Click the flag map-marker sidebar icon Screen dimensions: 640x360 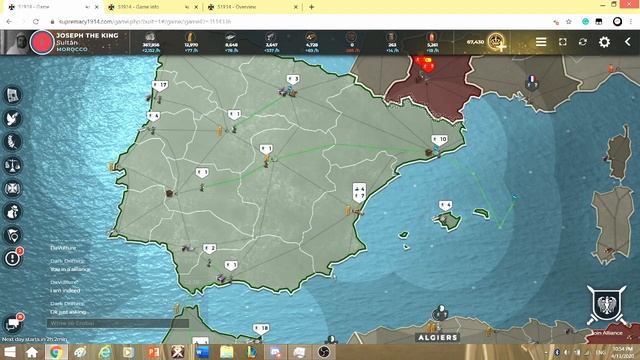(13, 236)
